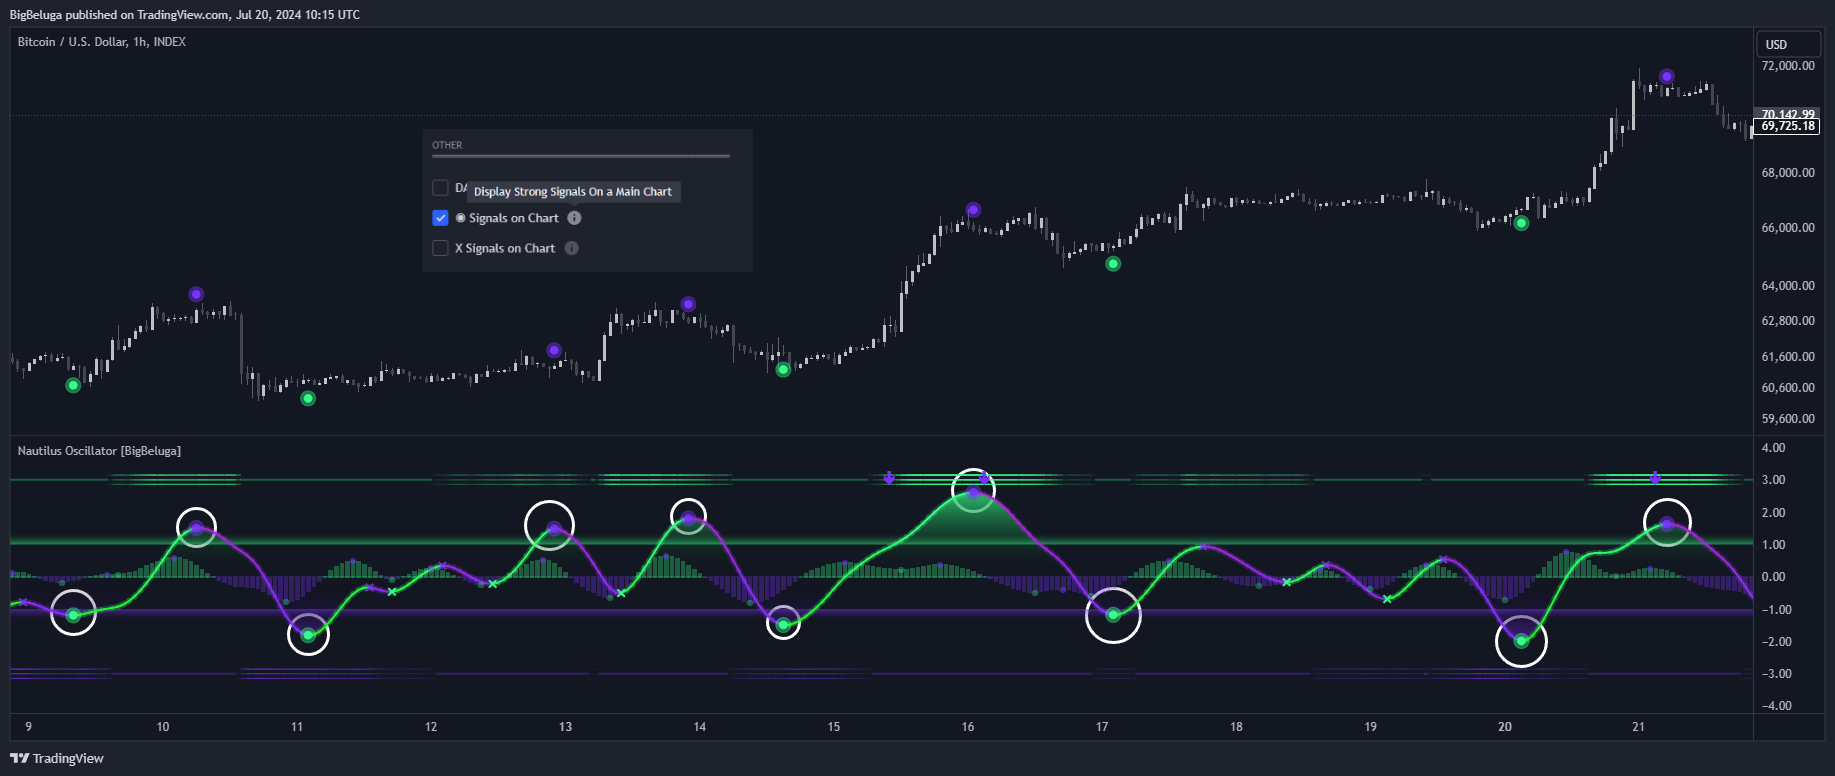Click the 2.00 oscillator scale label

pyautogui.click(x=1773, y=513)
